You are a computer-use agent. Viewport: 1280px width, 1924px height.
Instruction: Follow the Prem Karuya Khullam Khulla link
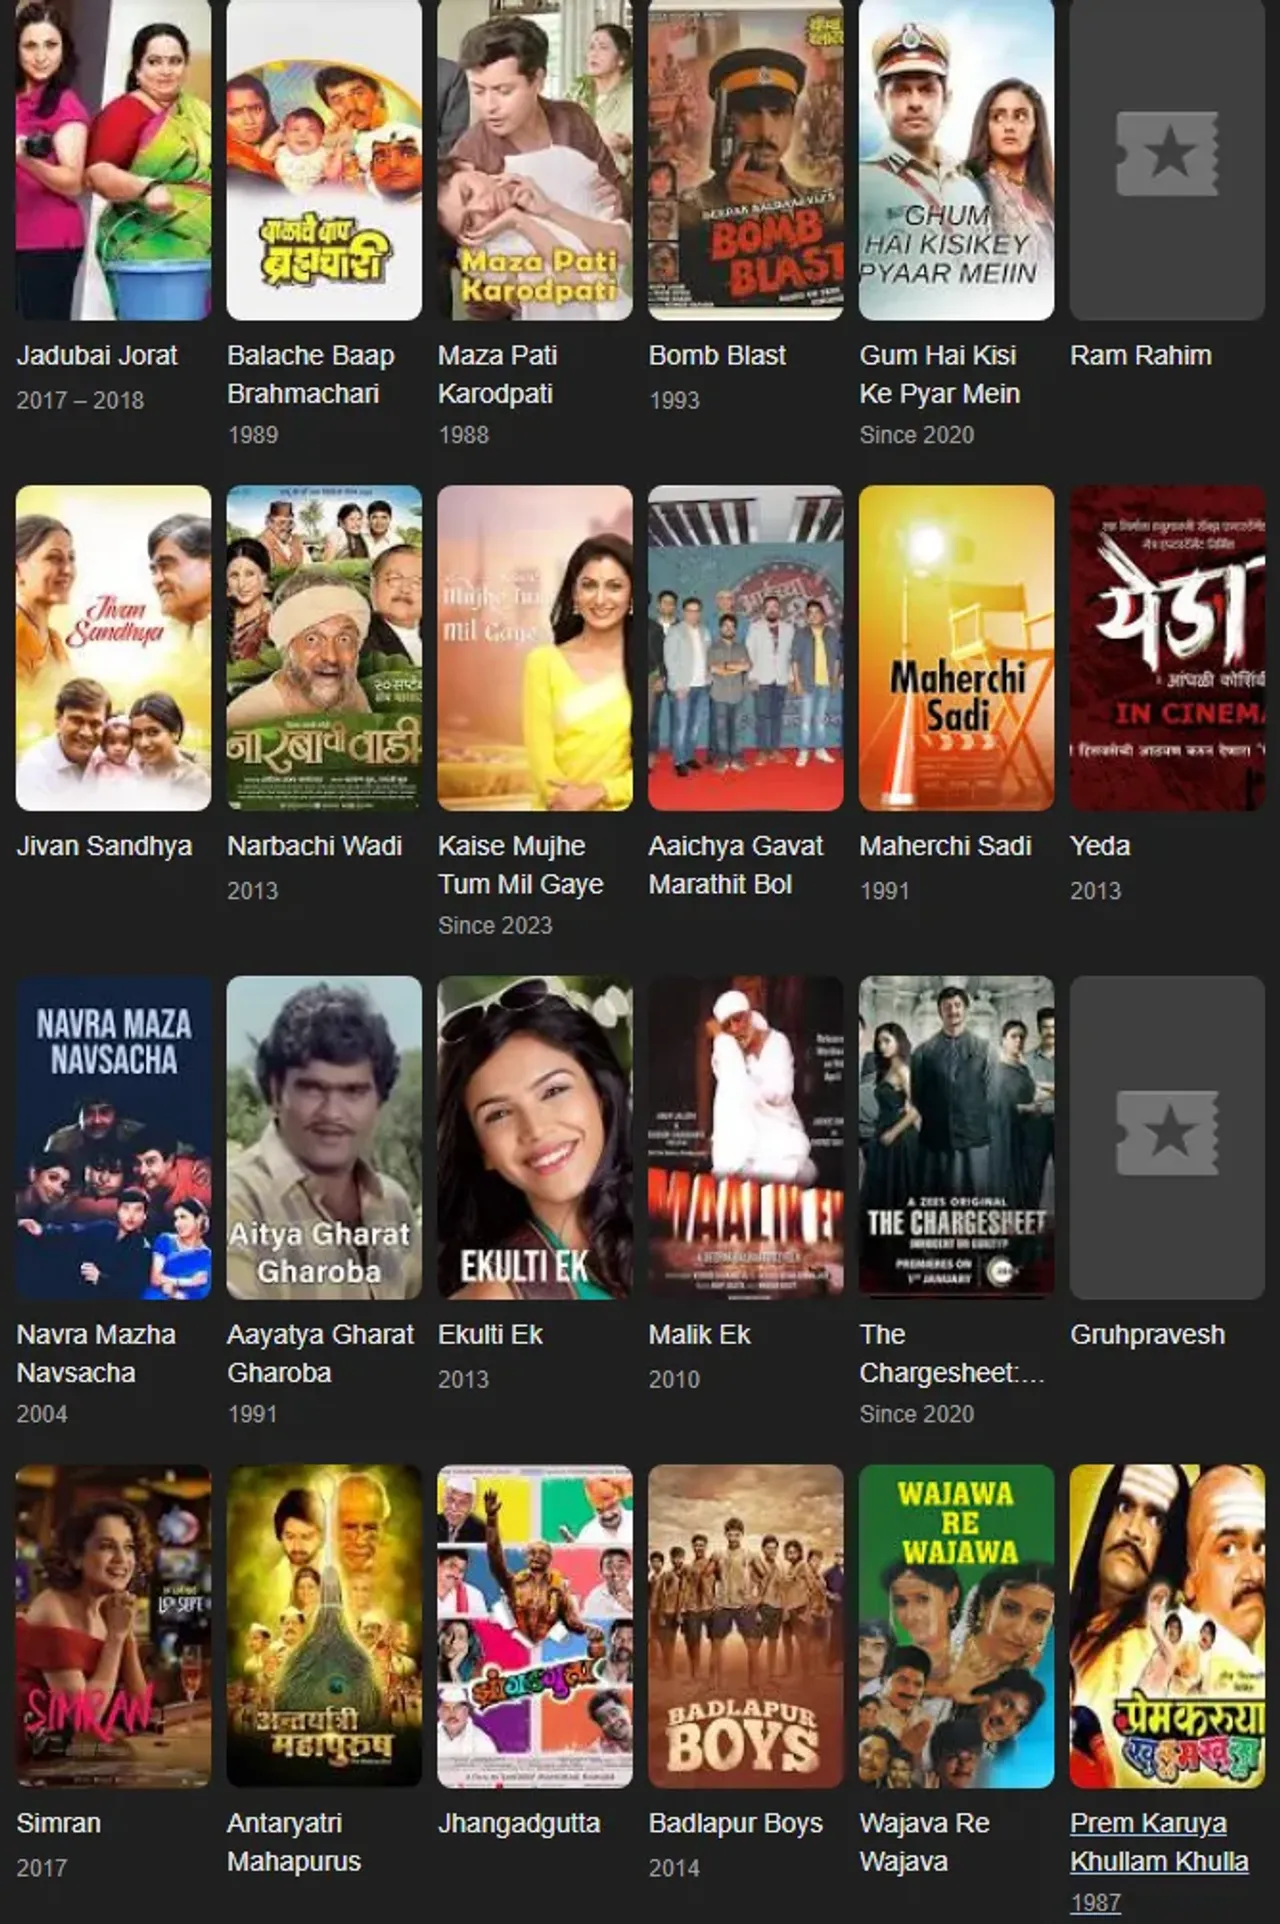point(1159,1842)
